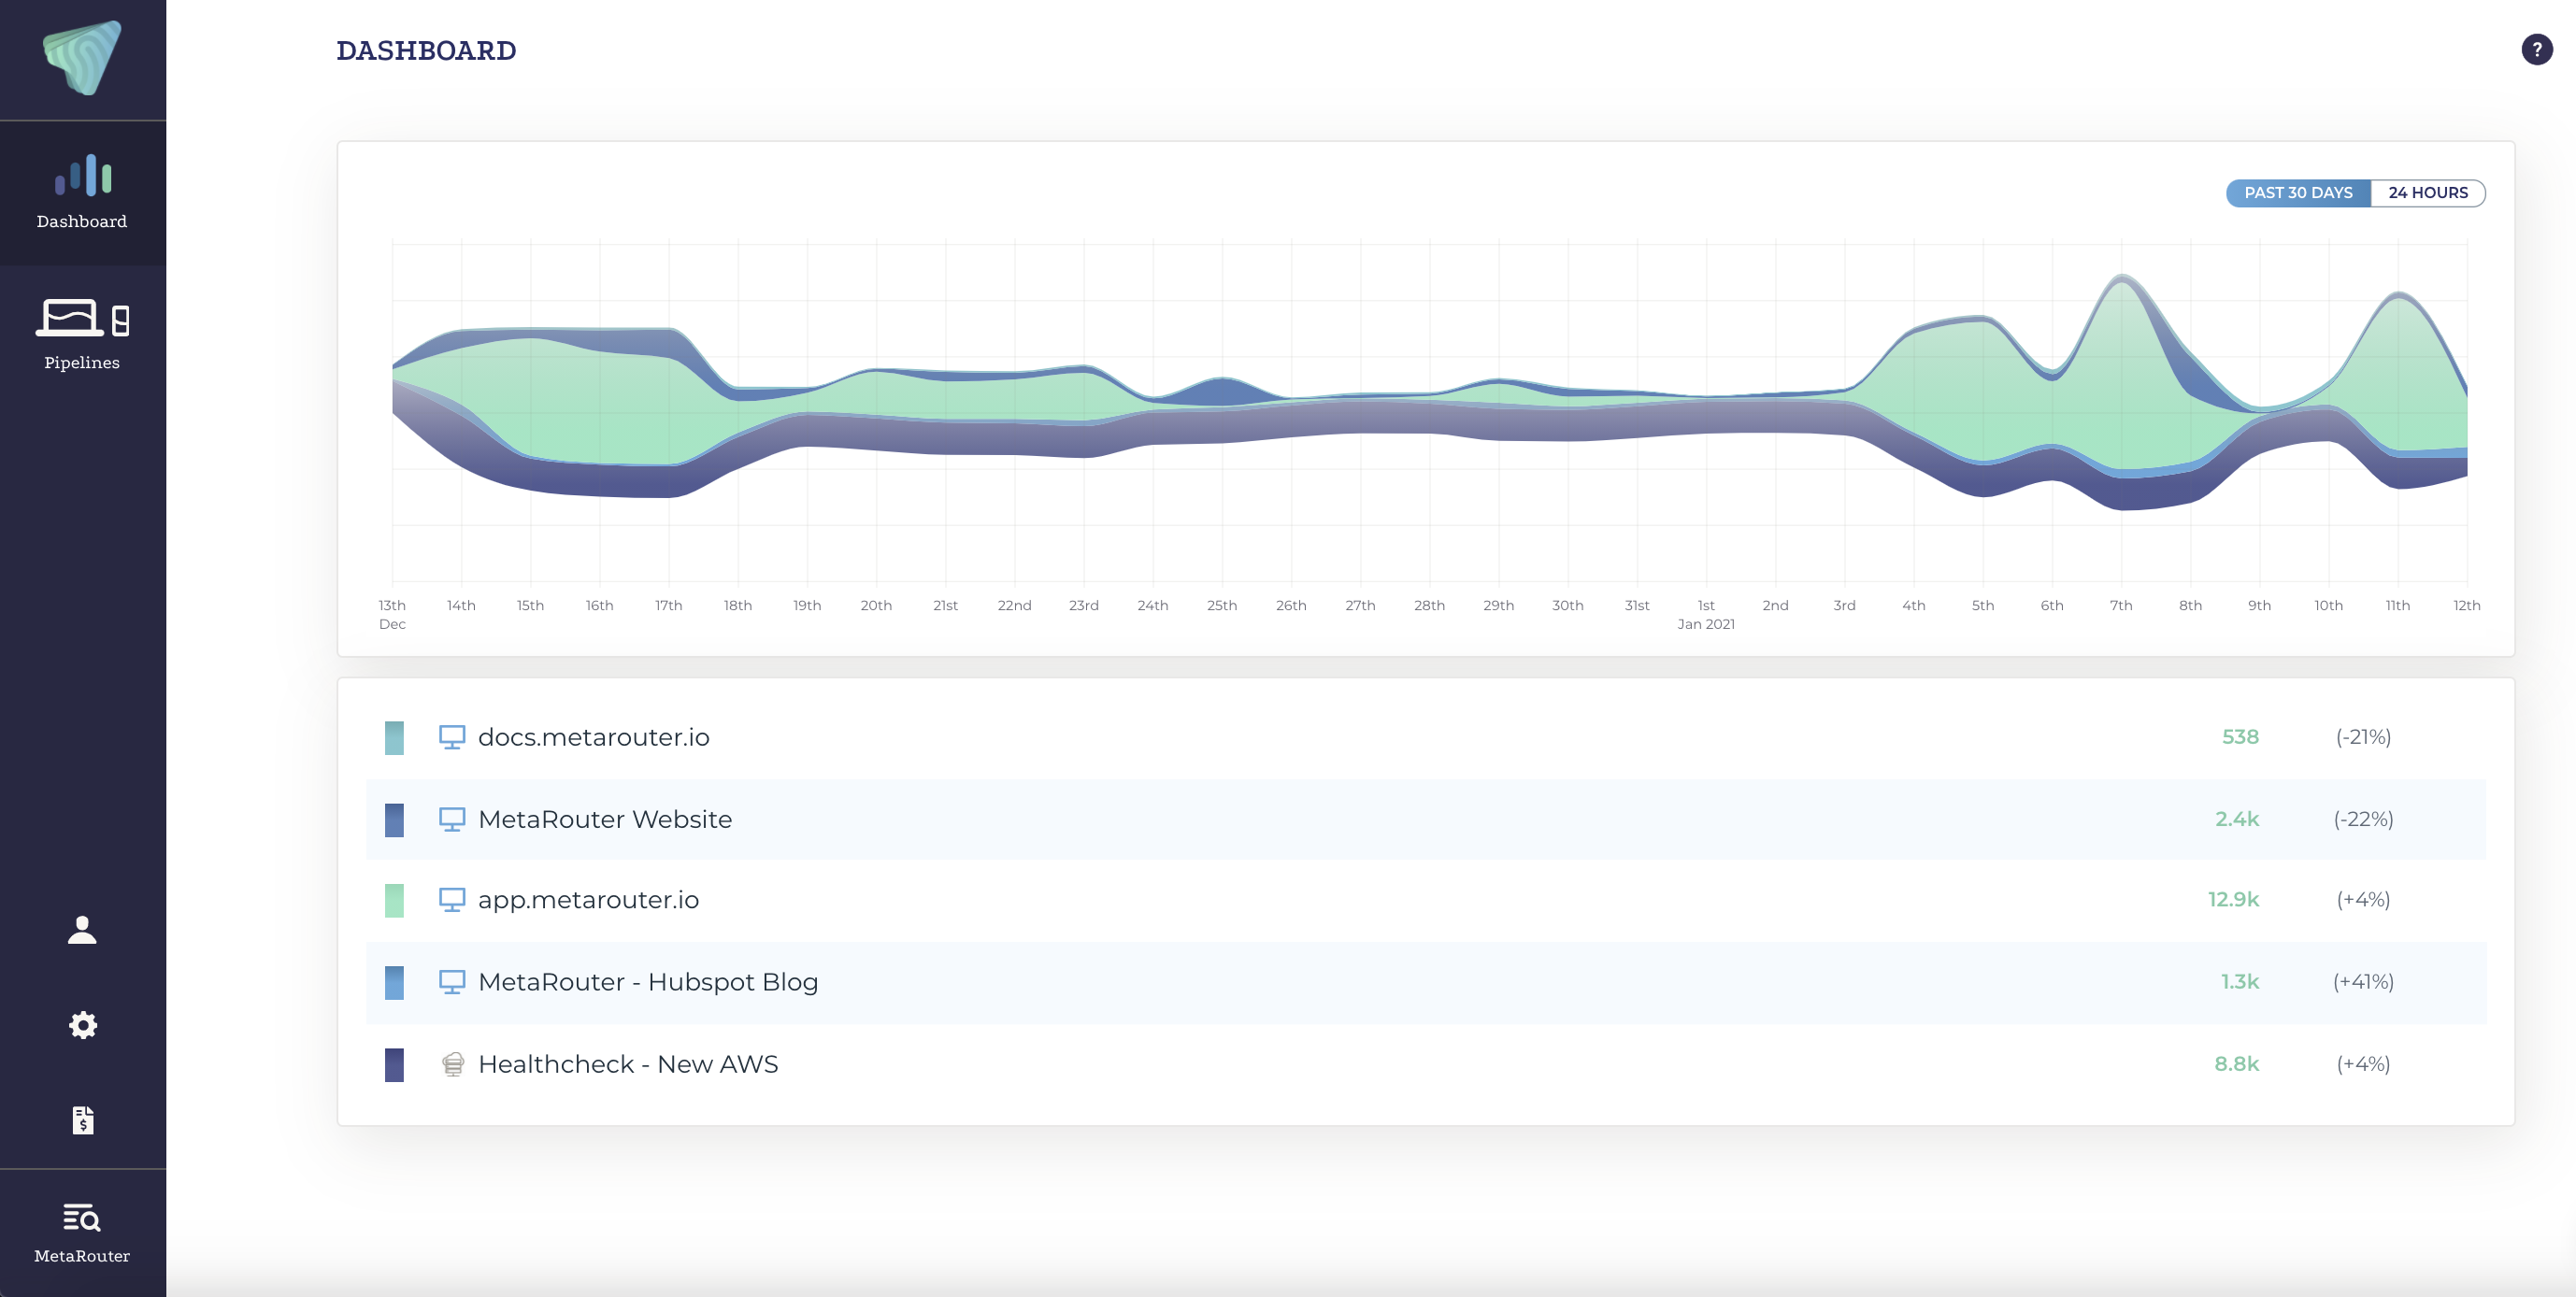Viewport: 2576px width, 1297px height.
Task: Open the user profile icon
Action: [x=82, y=930]
